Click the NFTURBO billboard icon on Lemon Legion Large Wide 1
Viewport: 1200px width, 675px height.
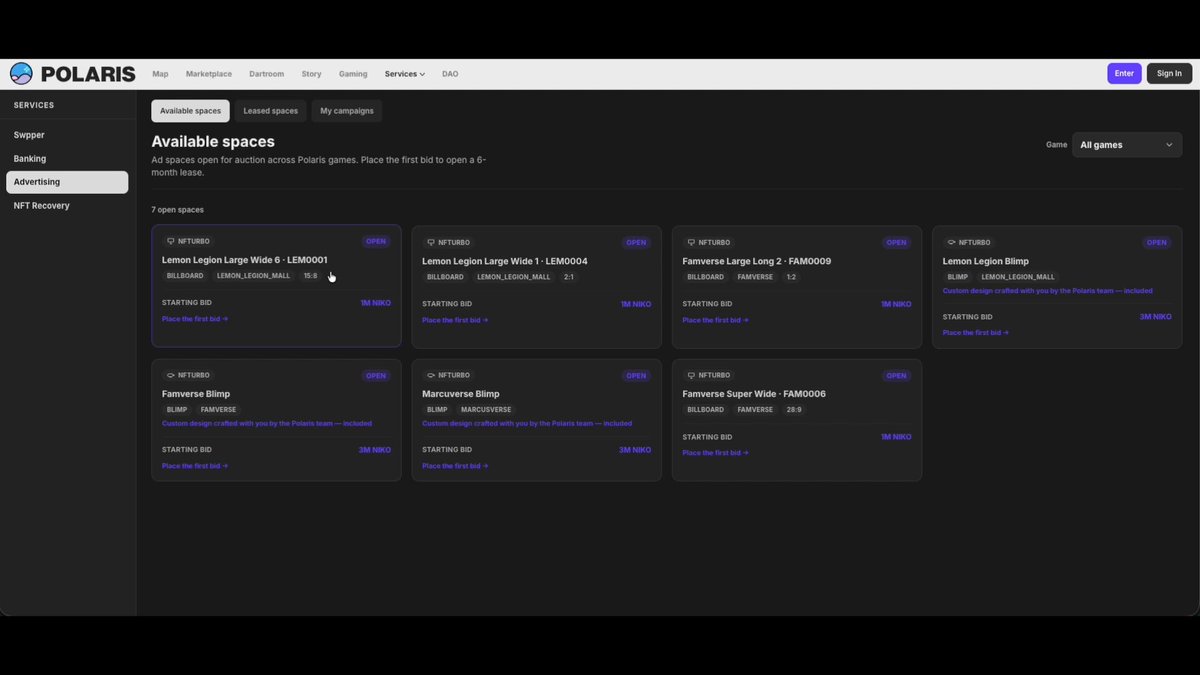(x=431, y=242)
